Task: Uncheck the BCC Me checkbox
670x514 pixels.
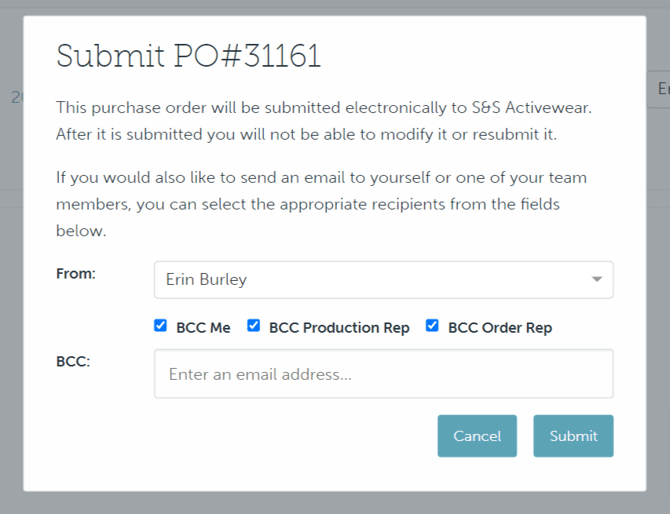Action: (x=160, y=326)
